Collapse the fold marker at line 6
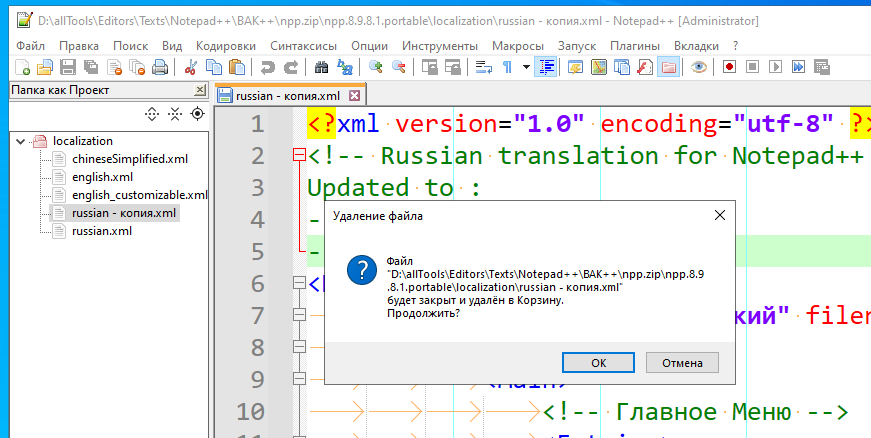The image size is (871, 438). (x=299, y=284)
